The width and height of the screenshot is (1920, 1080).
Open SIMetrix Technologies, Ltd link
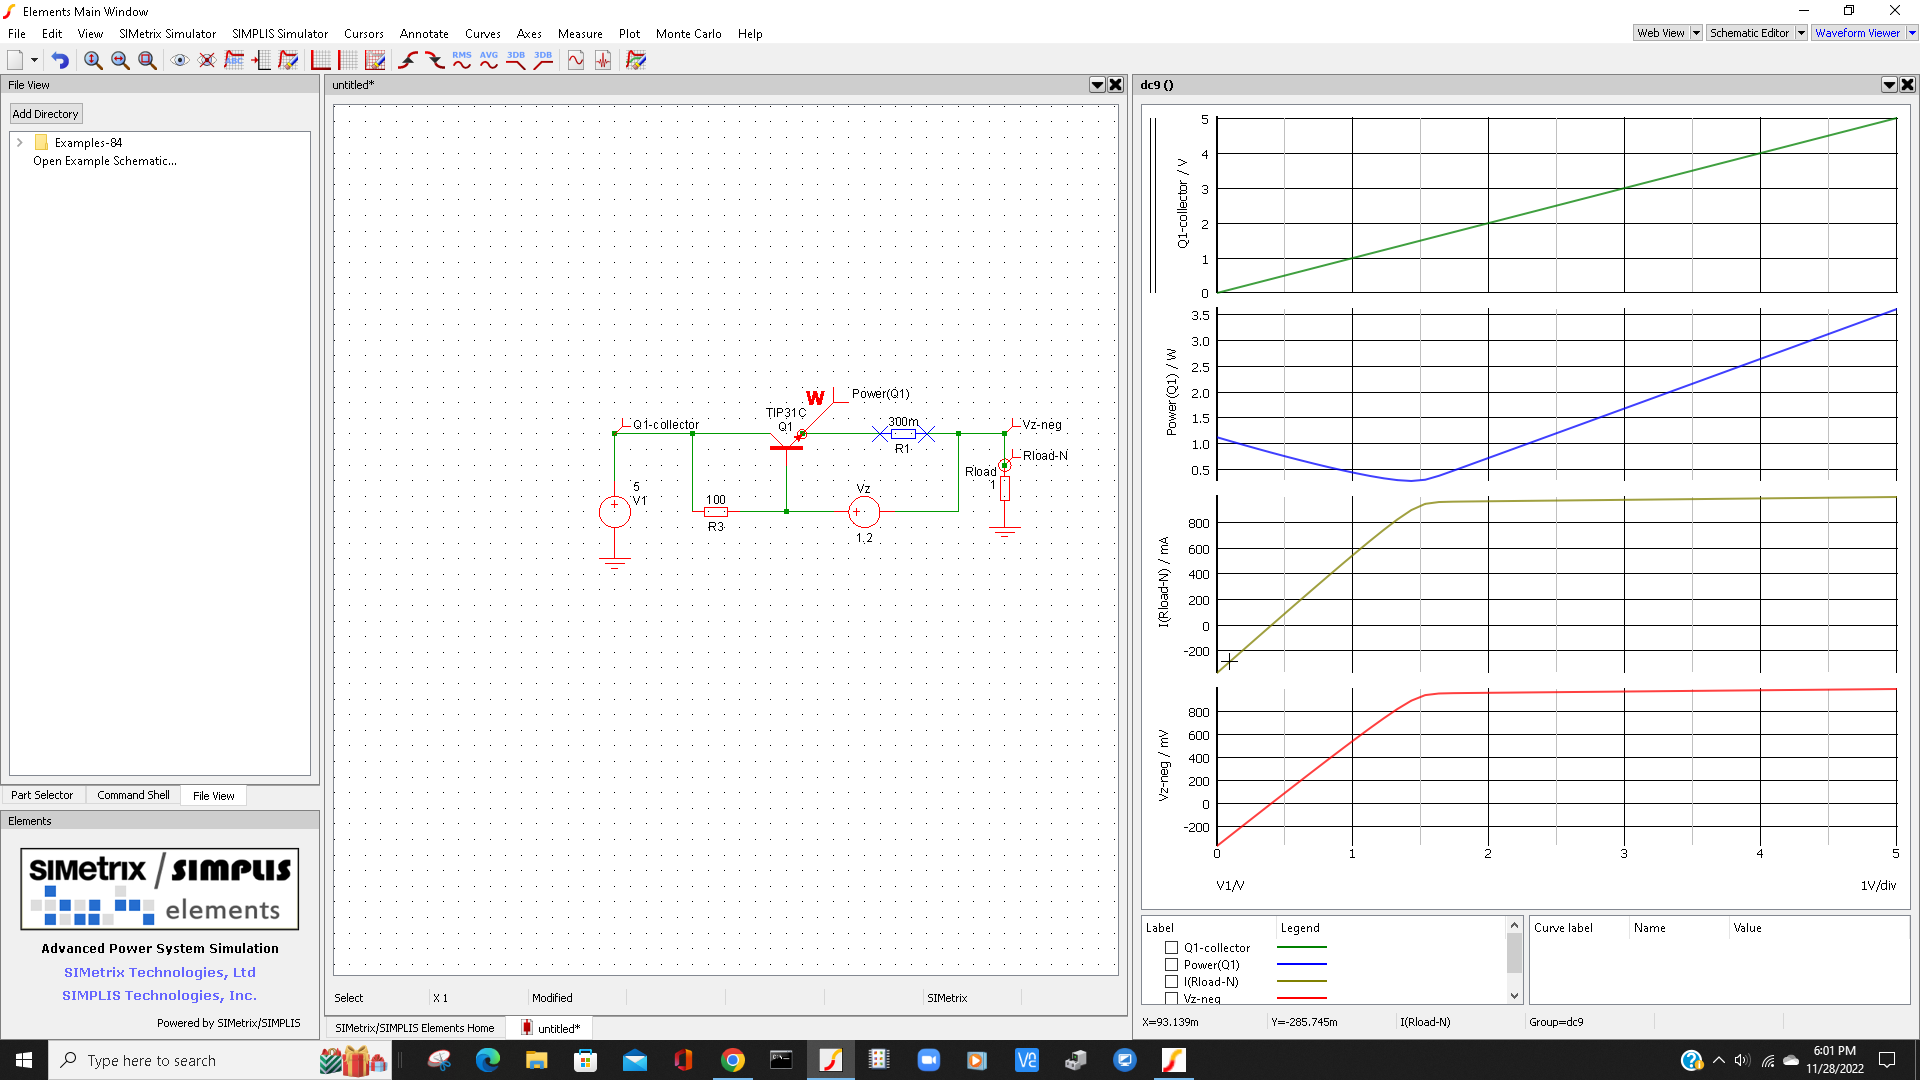point(160,972)
